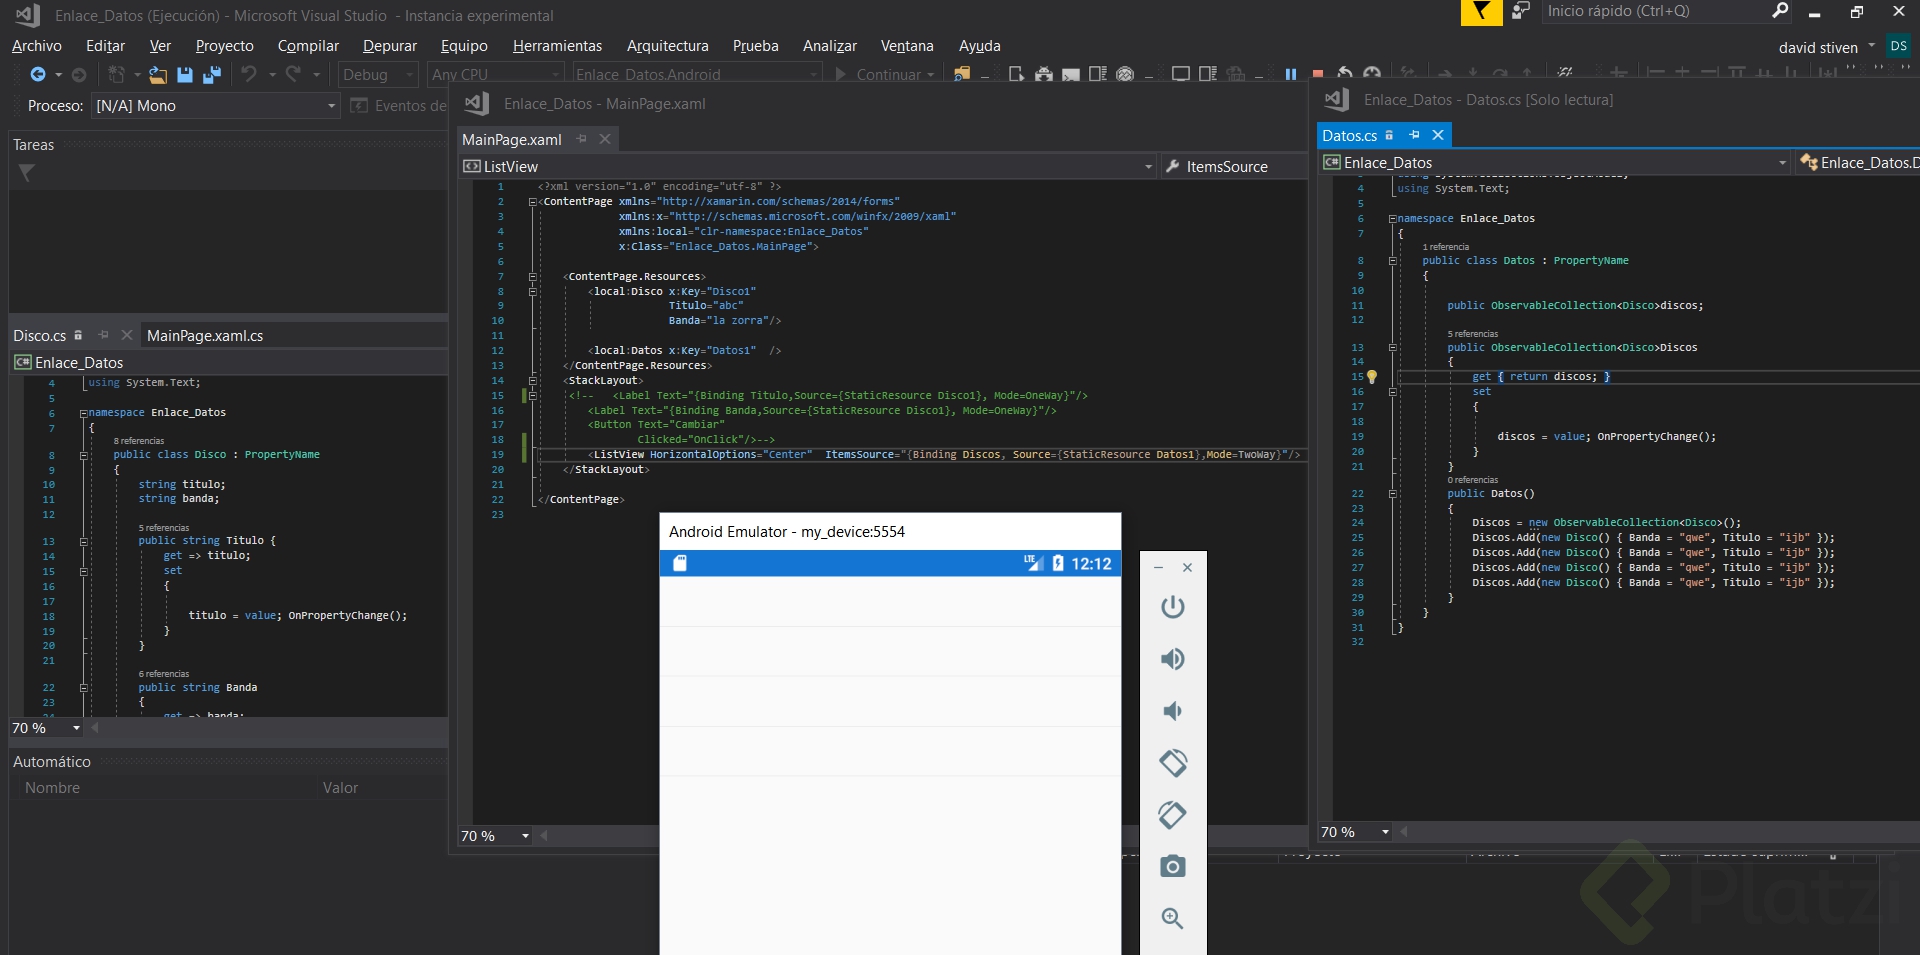Click the emulator volume up icon
1920x955 pixels.
[1172, 659]
